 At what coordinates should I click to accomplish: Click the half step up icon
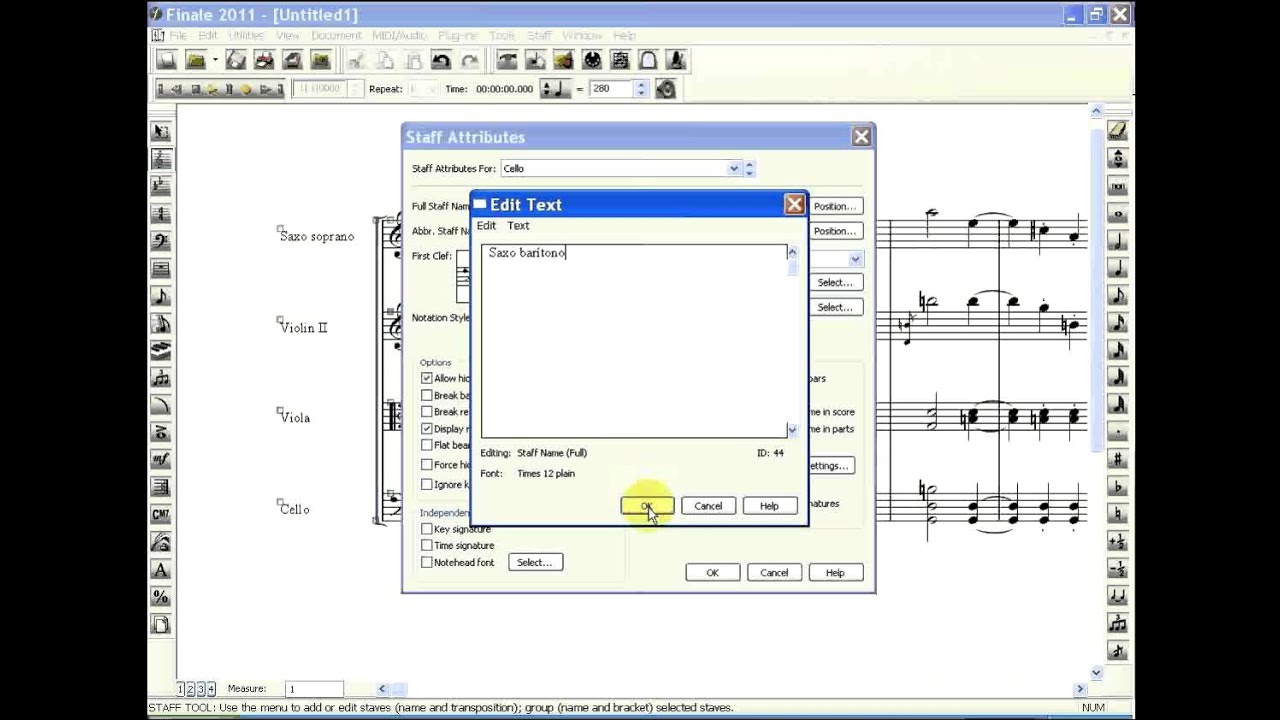pyautogui.click(x=1118, y=542)
